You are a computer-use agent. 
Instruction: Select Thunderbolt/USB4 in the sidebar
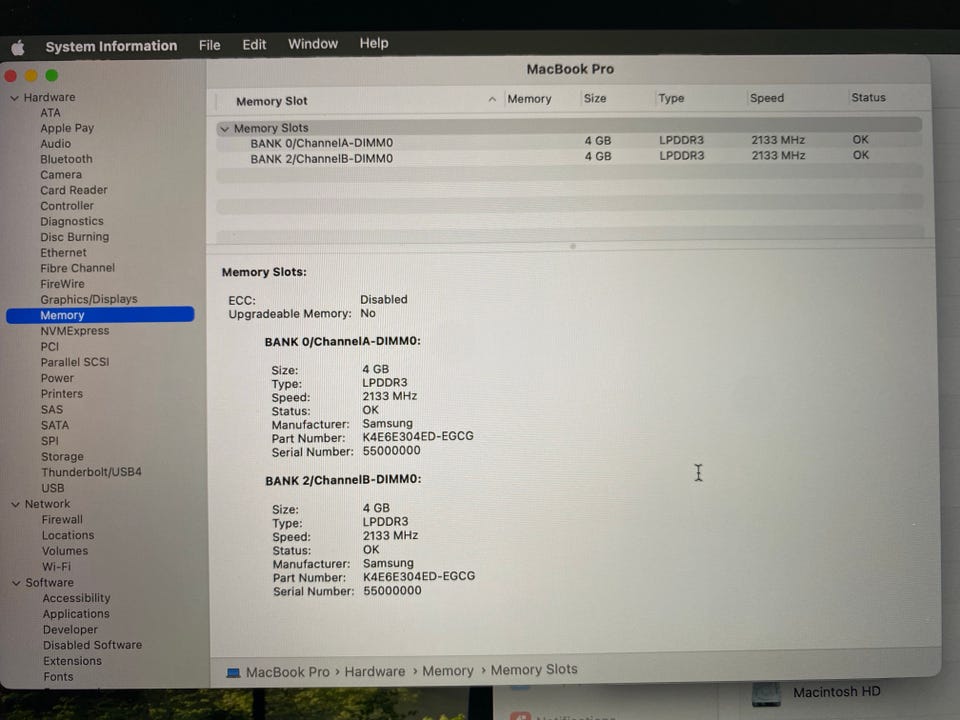click(91, 472)
